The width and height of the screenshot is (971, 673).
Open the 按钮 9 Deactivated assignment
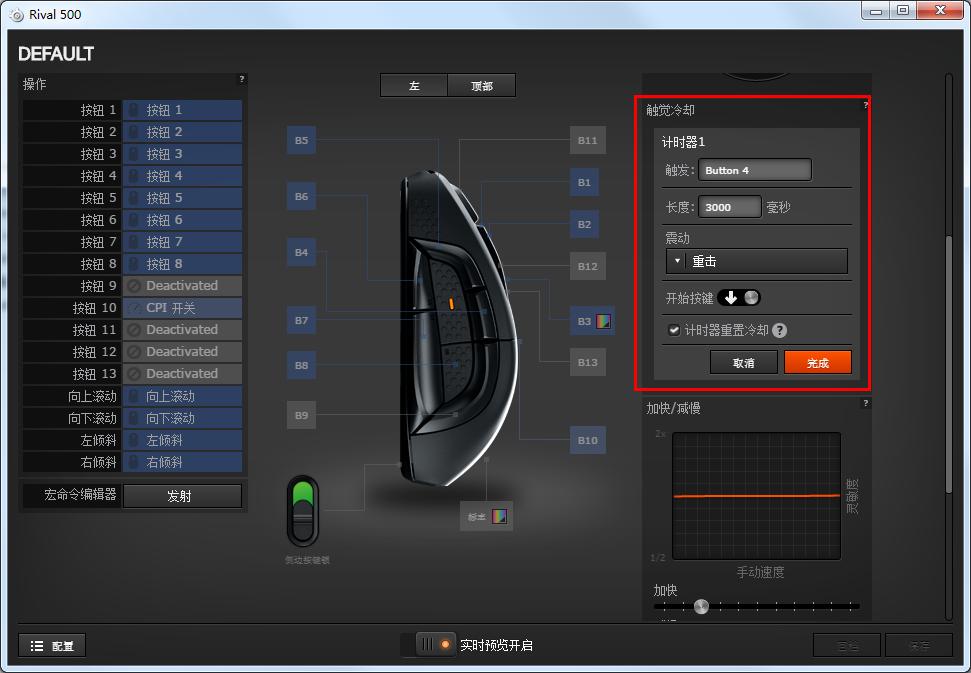182,286
